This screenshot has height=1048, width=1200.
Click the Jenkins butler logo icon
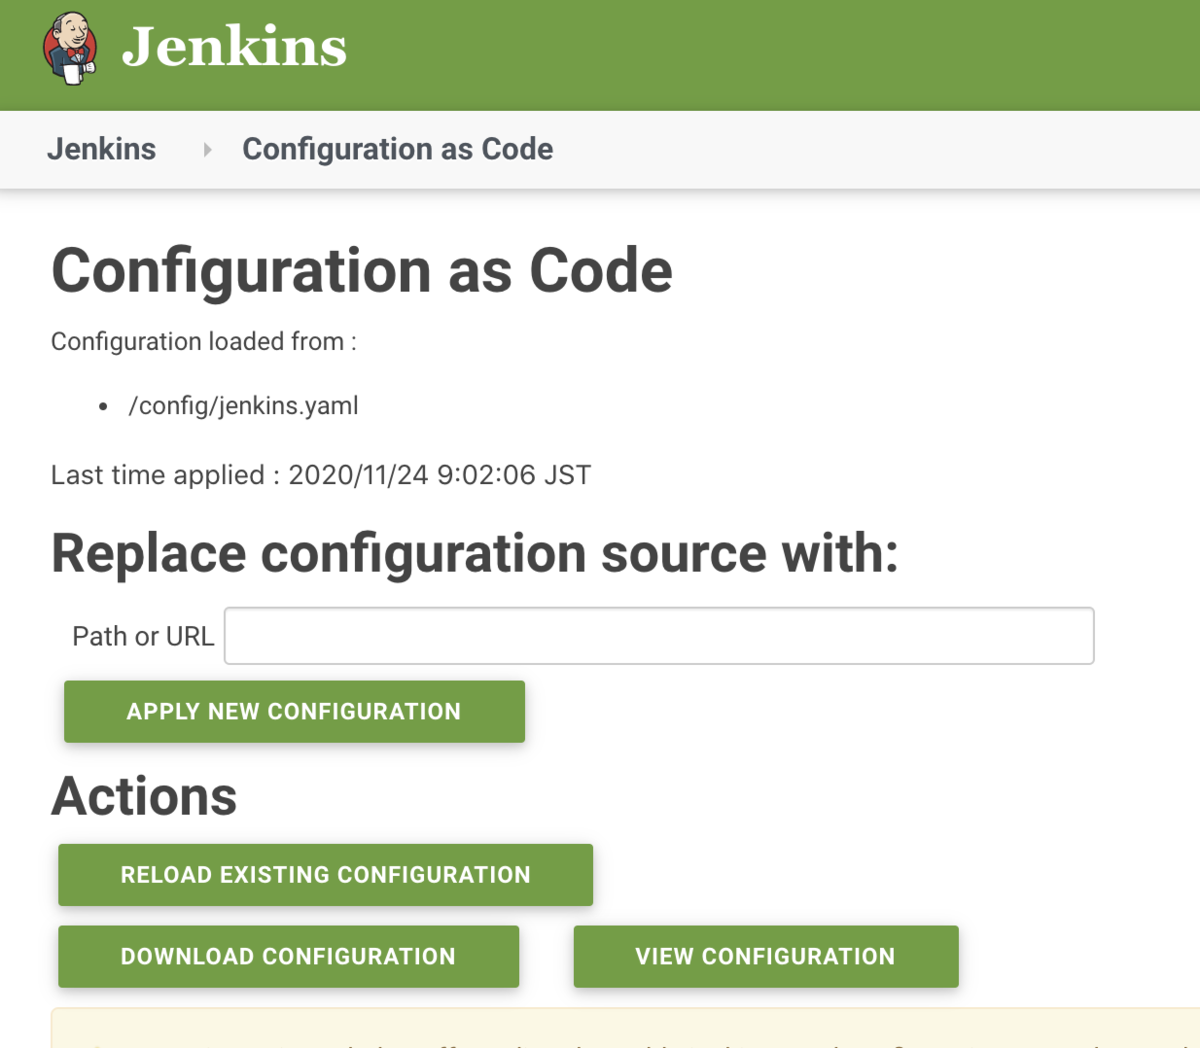pos(70,48)
